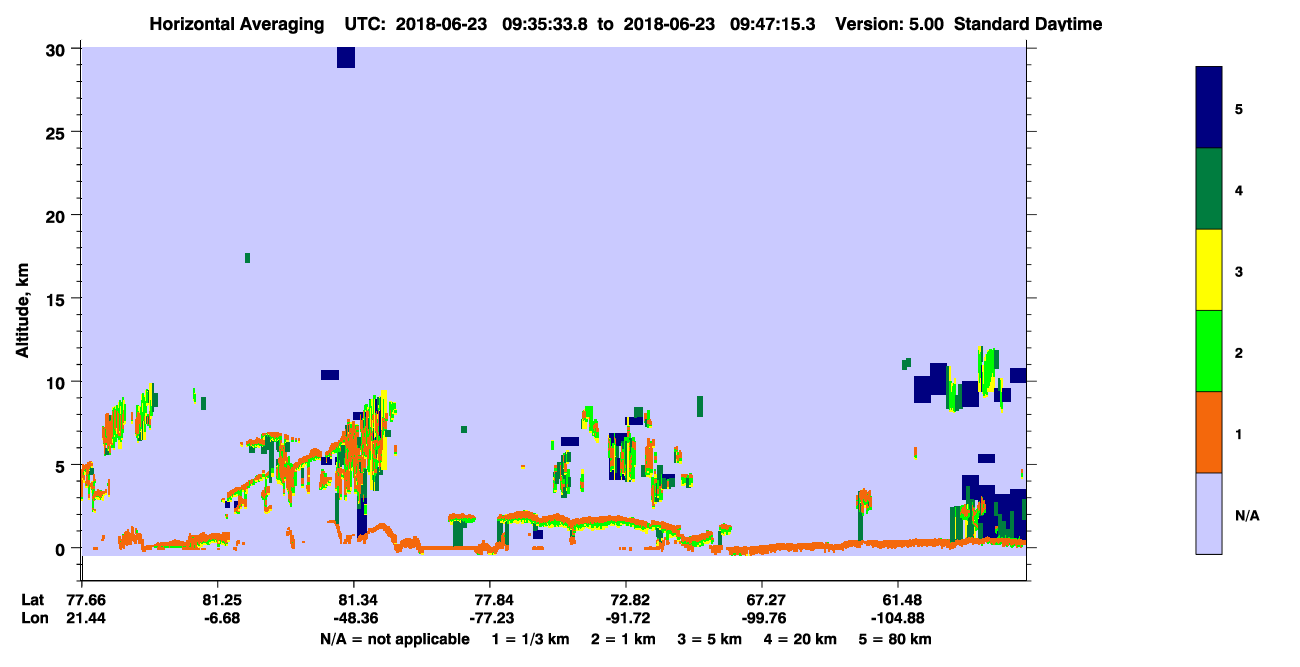Click the 'Altitude, km' axis label
Screen dimensions: 1300x667
pyautogui.click(x=23, y=308)
